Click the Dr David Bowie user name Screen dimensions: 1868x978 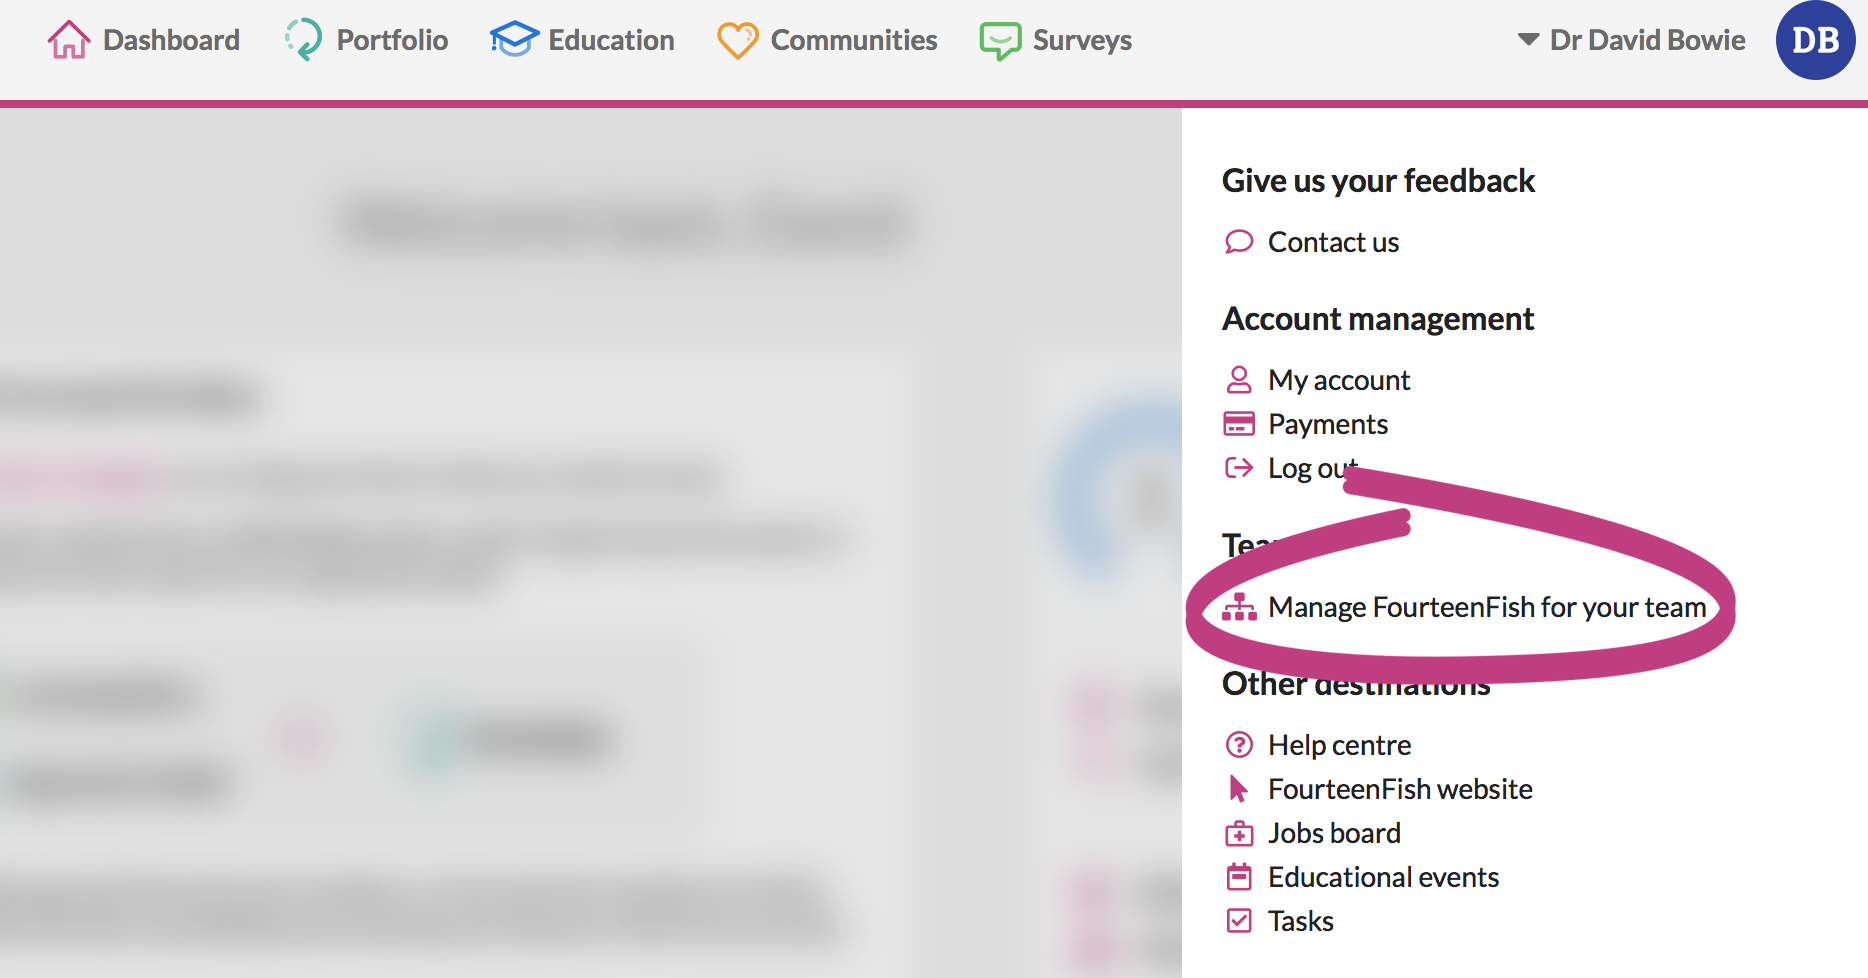point(1647,40)
